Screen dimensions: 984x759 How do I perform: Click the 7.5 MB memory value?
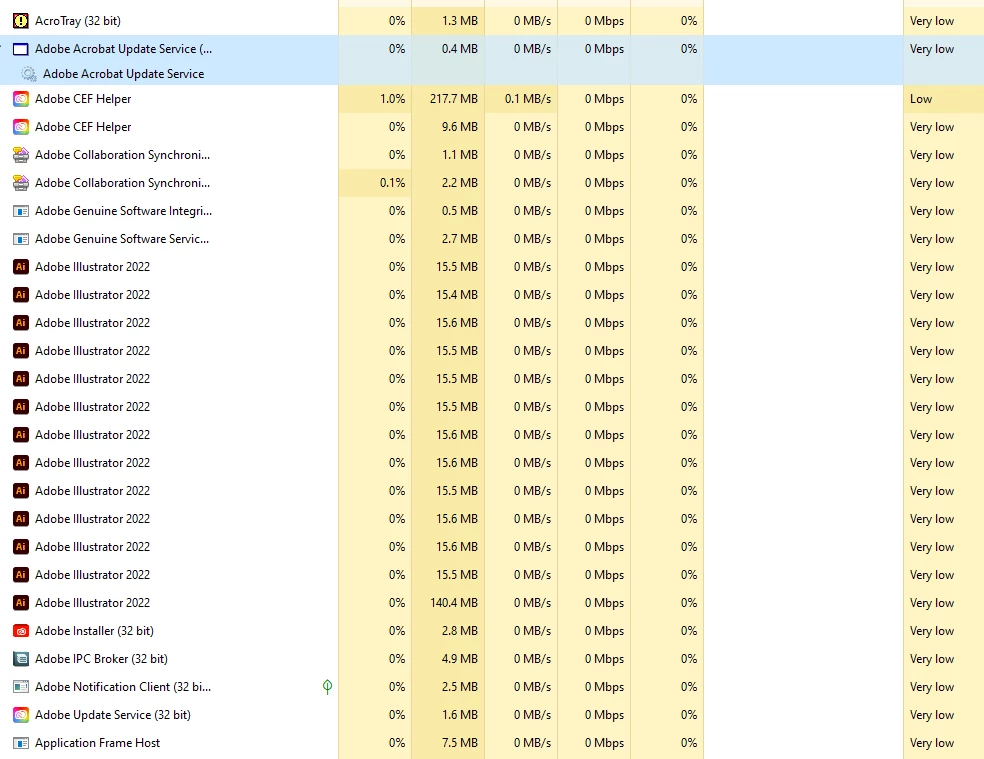click(x=459, y=743)
